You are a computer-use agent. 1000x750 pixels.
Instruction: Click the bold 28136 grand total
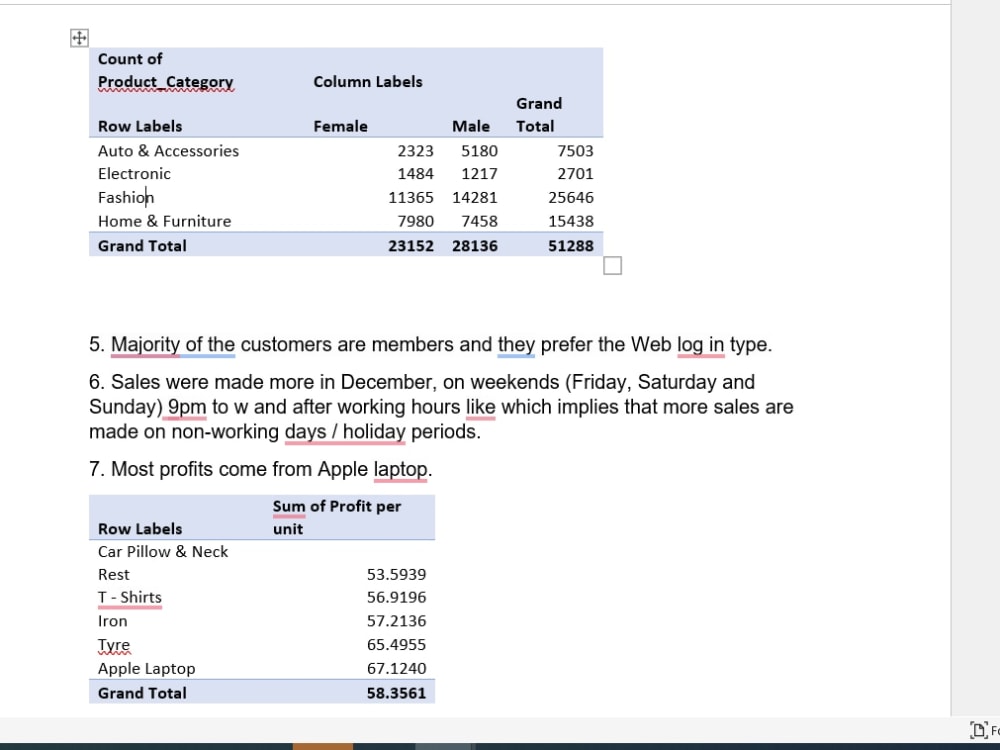tap(474, 246)
